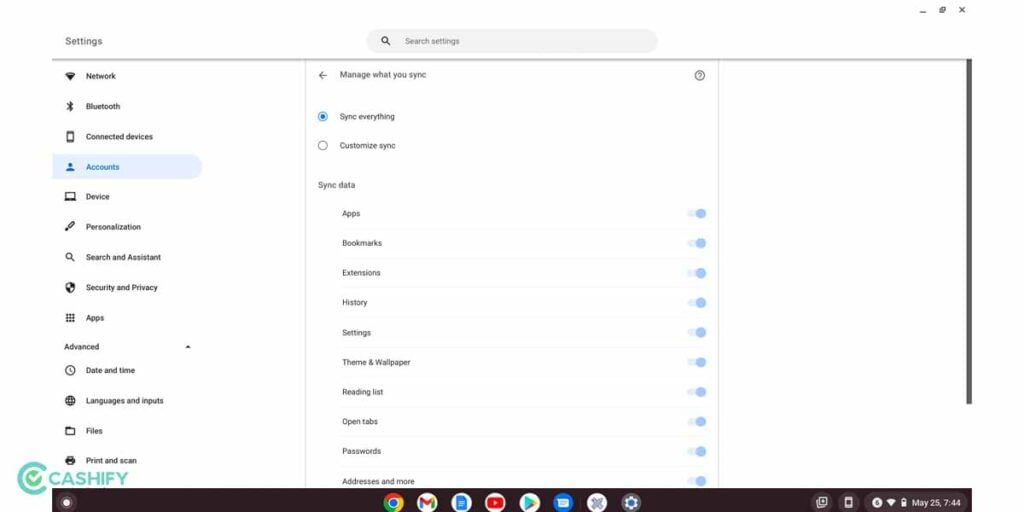Open YouTube from the shelf
Image resolution: width=1024 pixels, height=512 pixels.
point(495,502)
